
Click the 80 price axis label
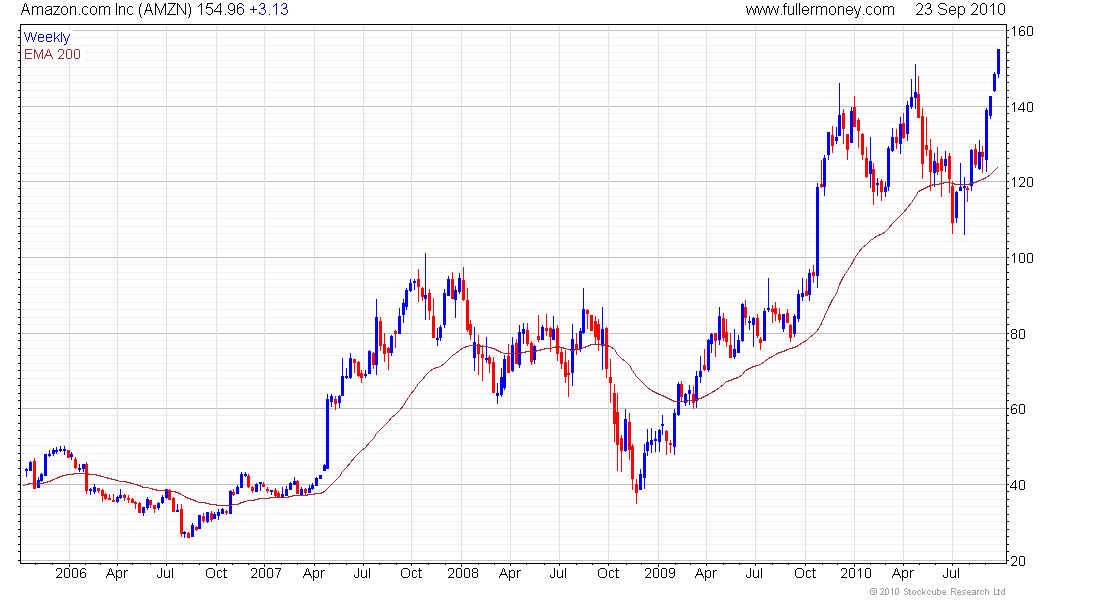(1018, 333)
